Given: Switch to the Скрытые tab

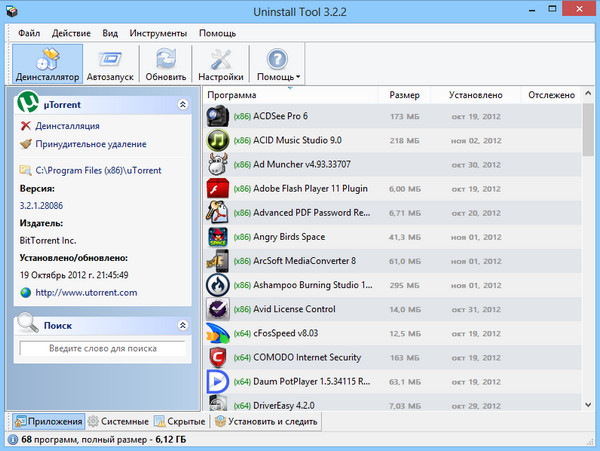Looking at the screenshot, I should (x=181, y=422).
